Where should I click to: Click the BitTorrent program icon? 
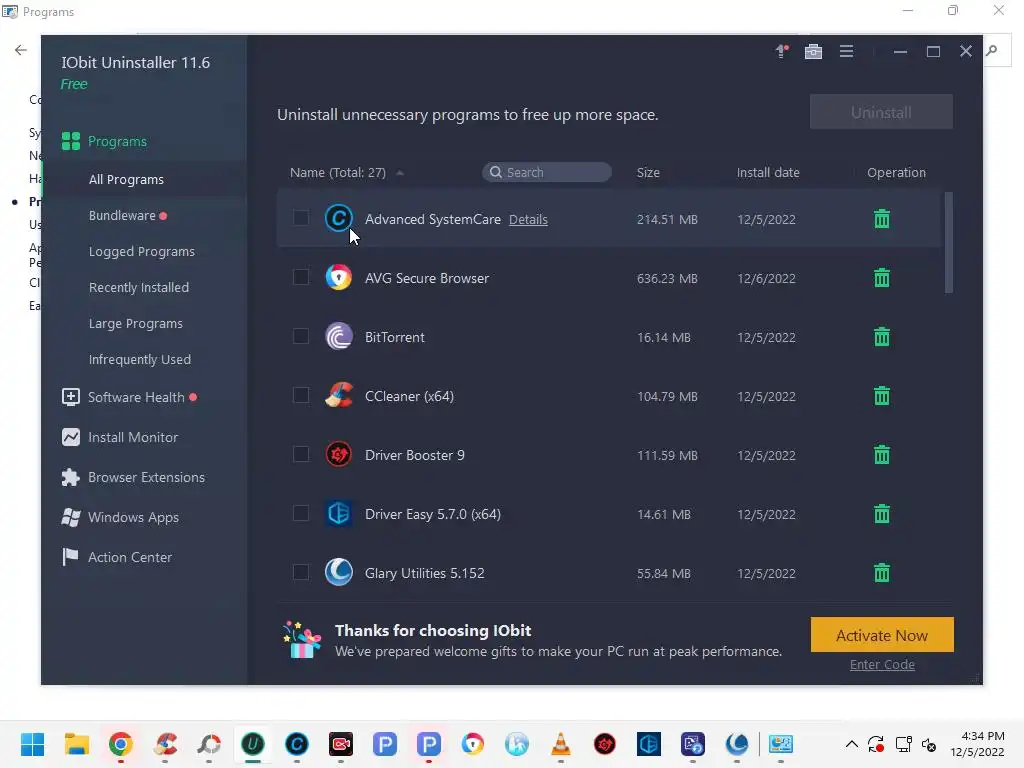click(339, 336)
